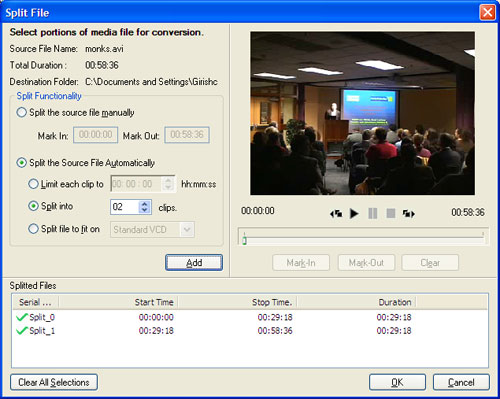Click Split_1 duration 00:29:18
The height and width of the screenshot is (399, 500).
point(394,331)
